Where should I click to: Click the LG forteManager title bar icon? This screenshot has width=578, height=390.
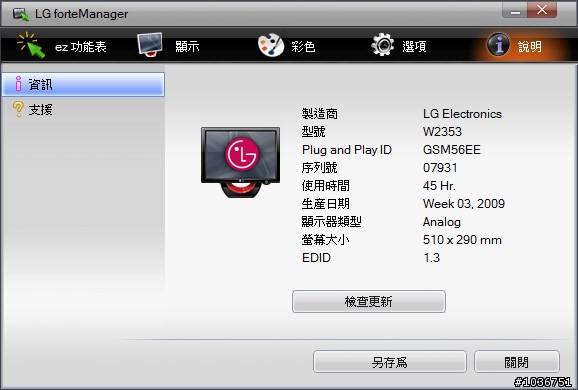pyautogui.click(x=21, y=14)
